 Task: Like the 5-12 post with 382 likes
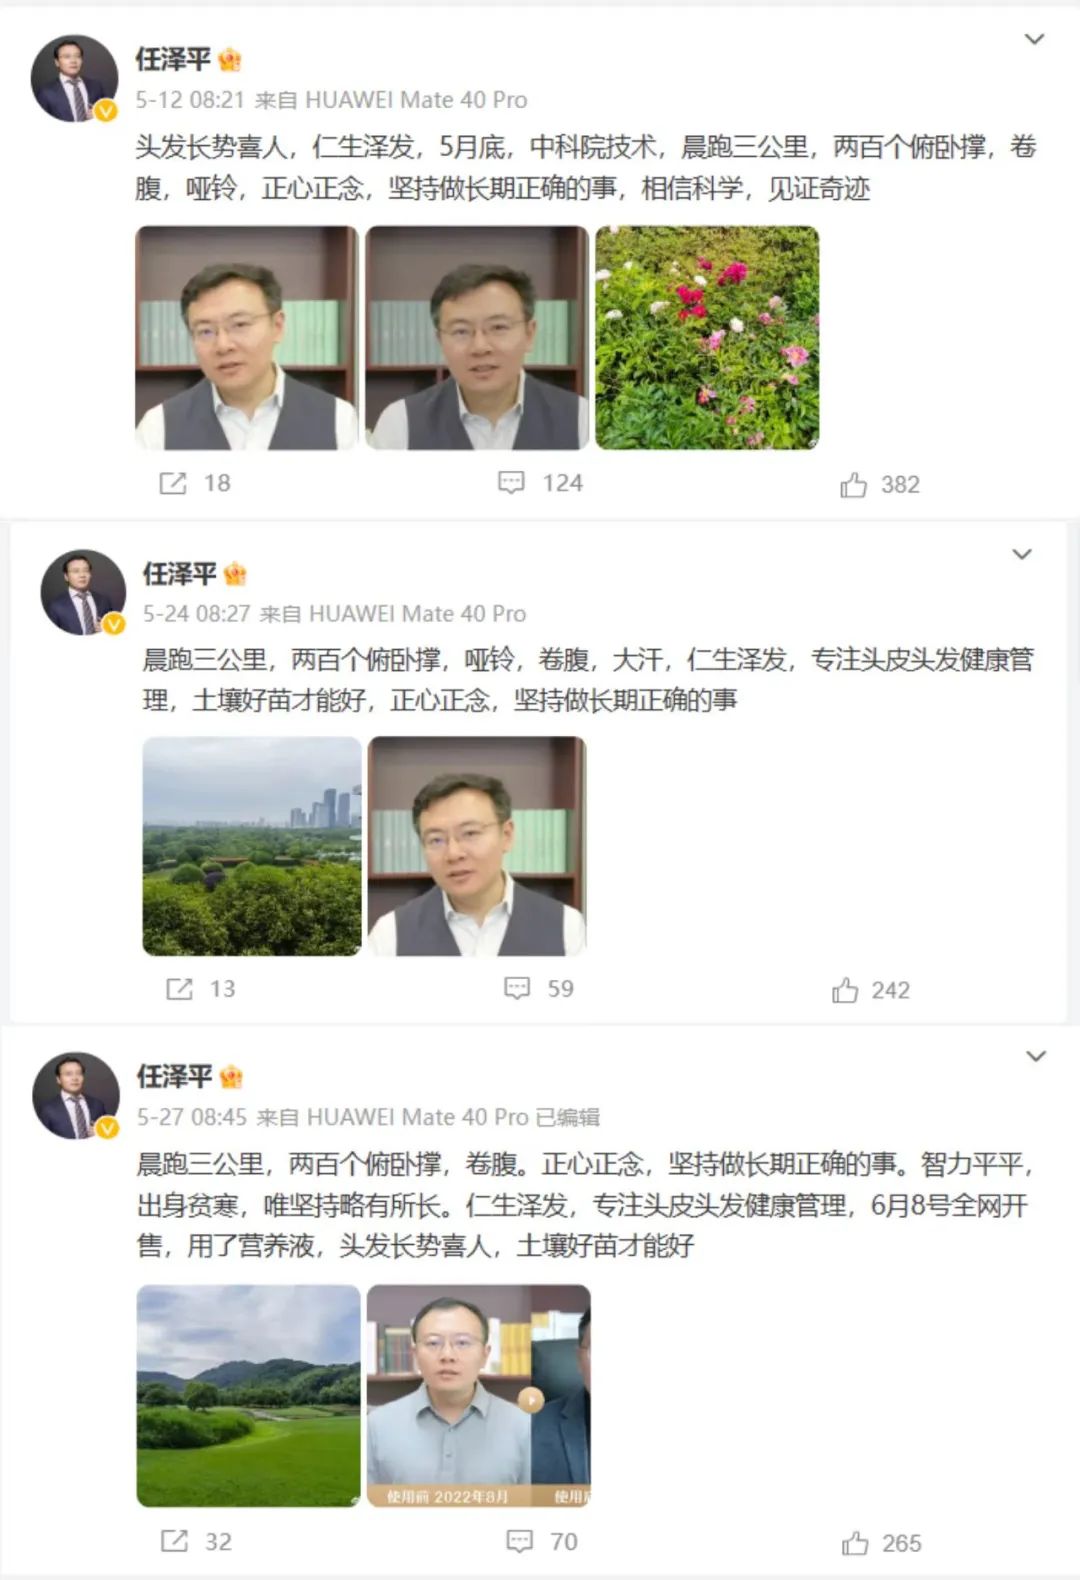click(853, 486)
